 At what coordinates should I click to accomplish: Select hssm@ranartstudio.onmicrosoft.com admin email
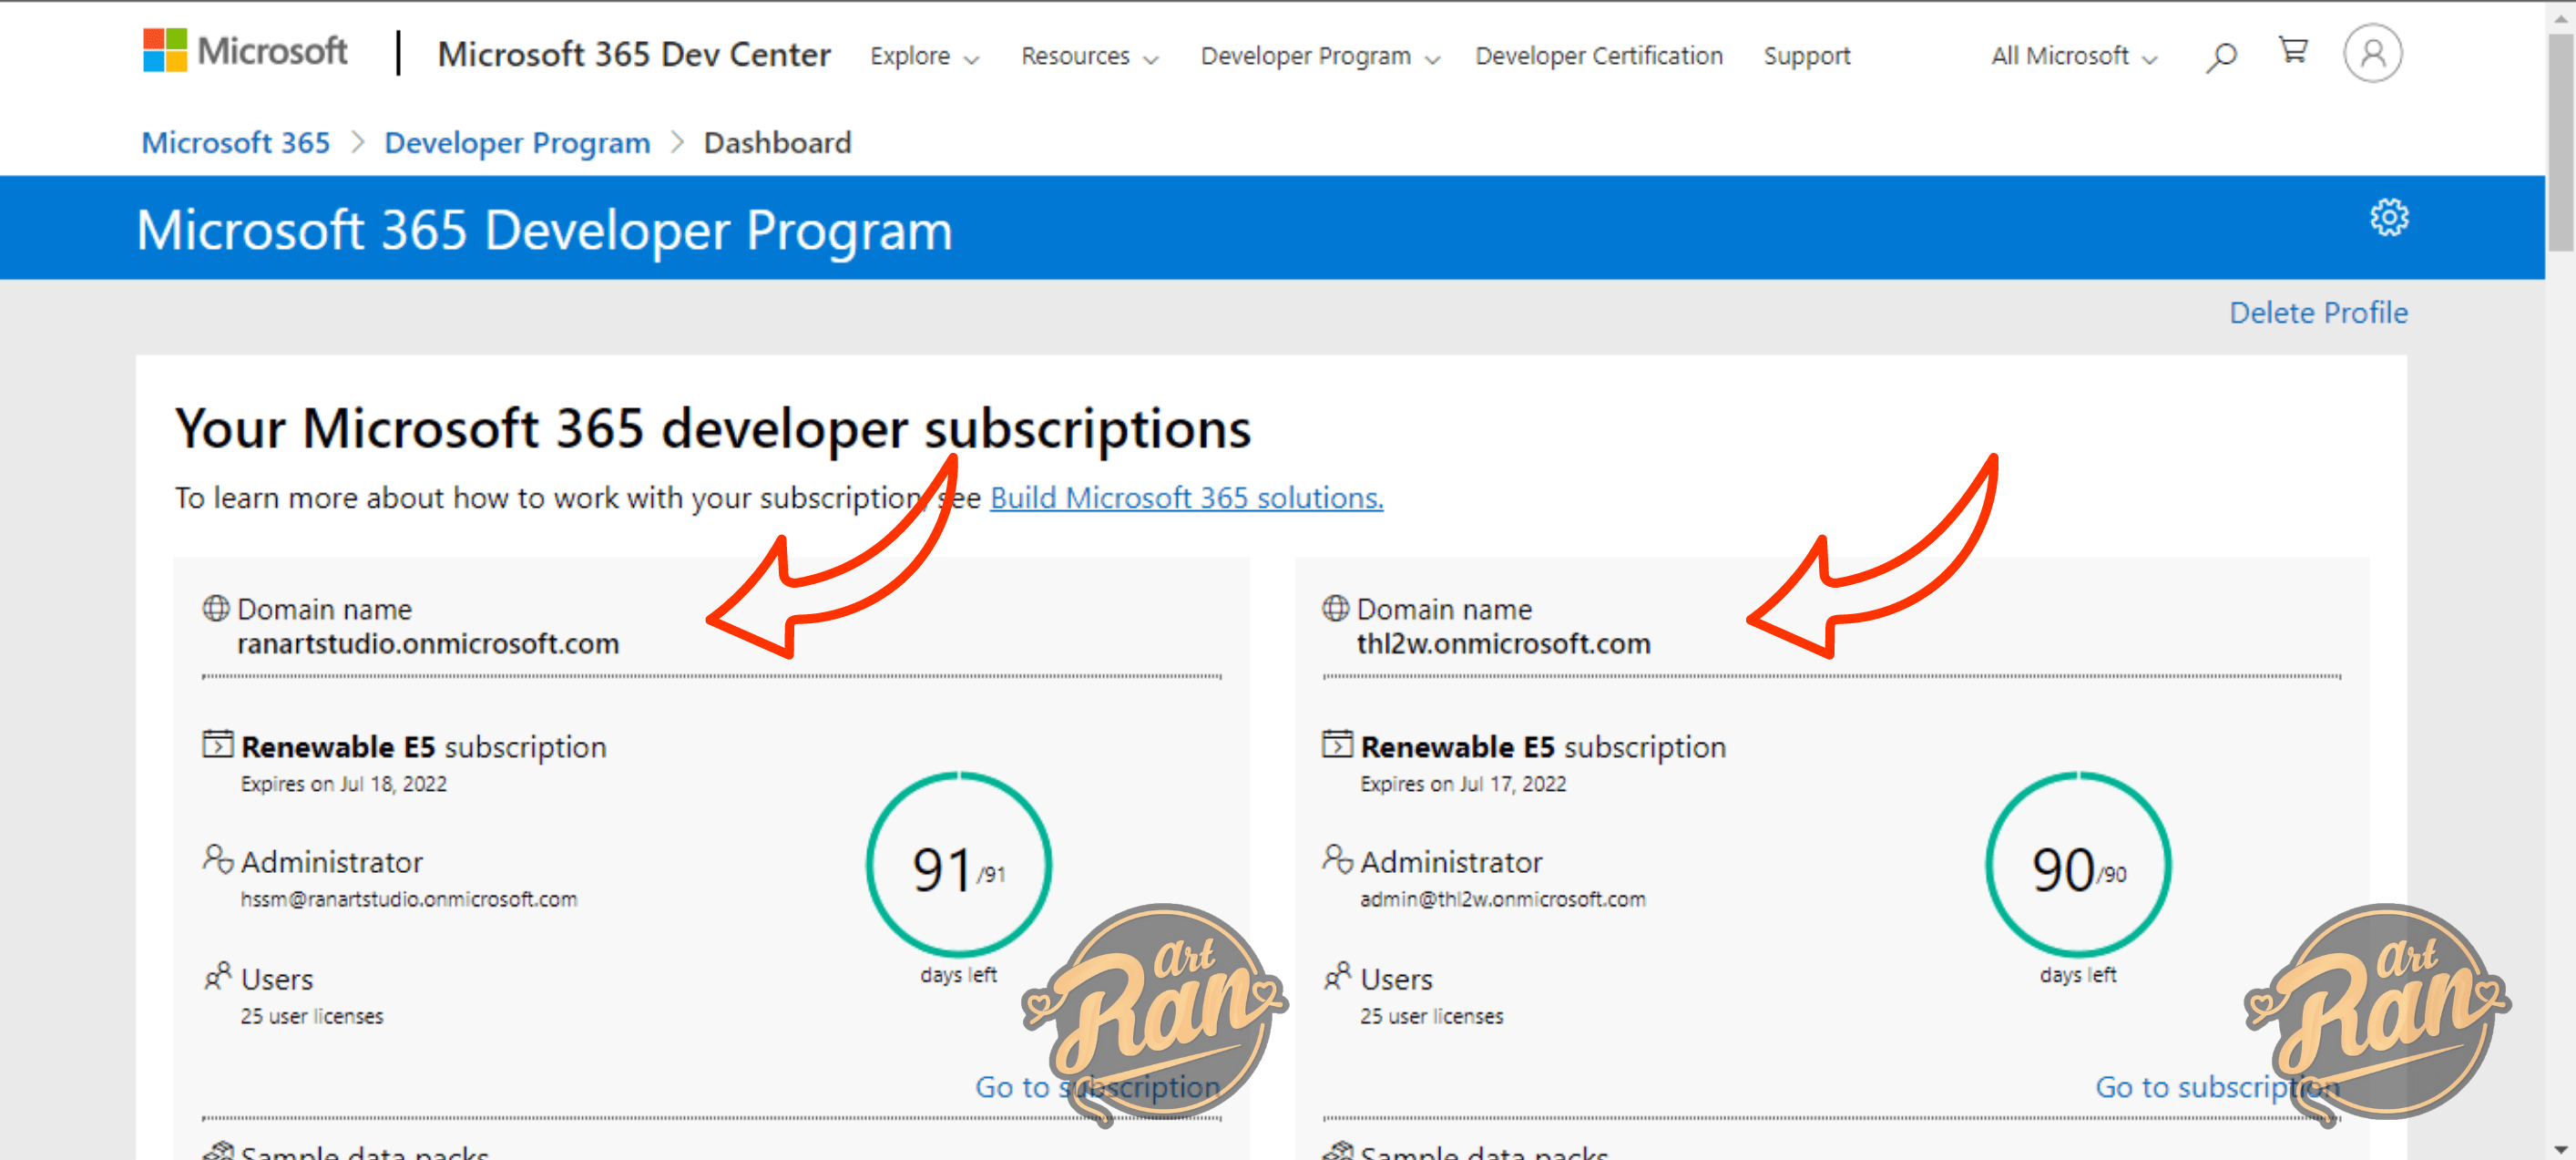(x=408, y=899)
